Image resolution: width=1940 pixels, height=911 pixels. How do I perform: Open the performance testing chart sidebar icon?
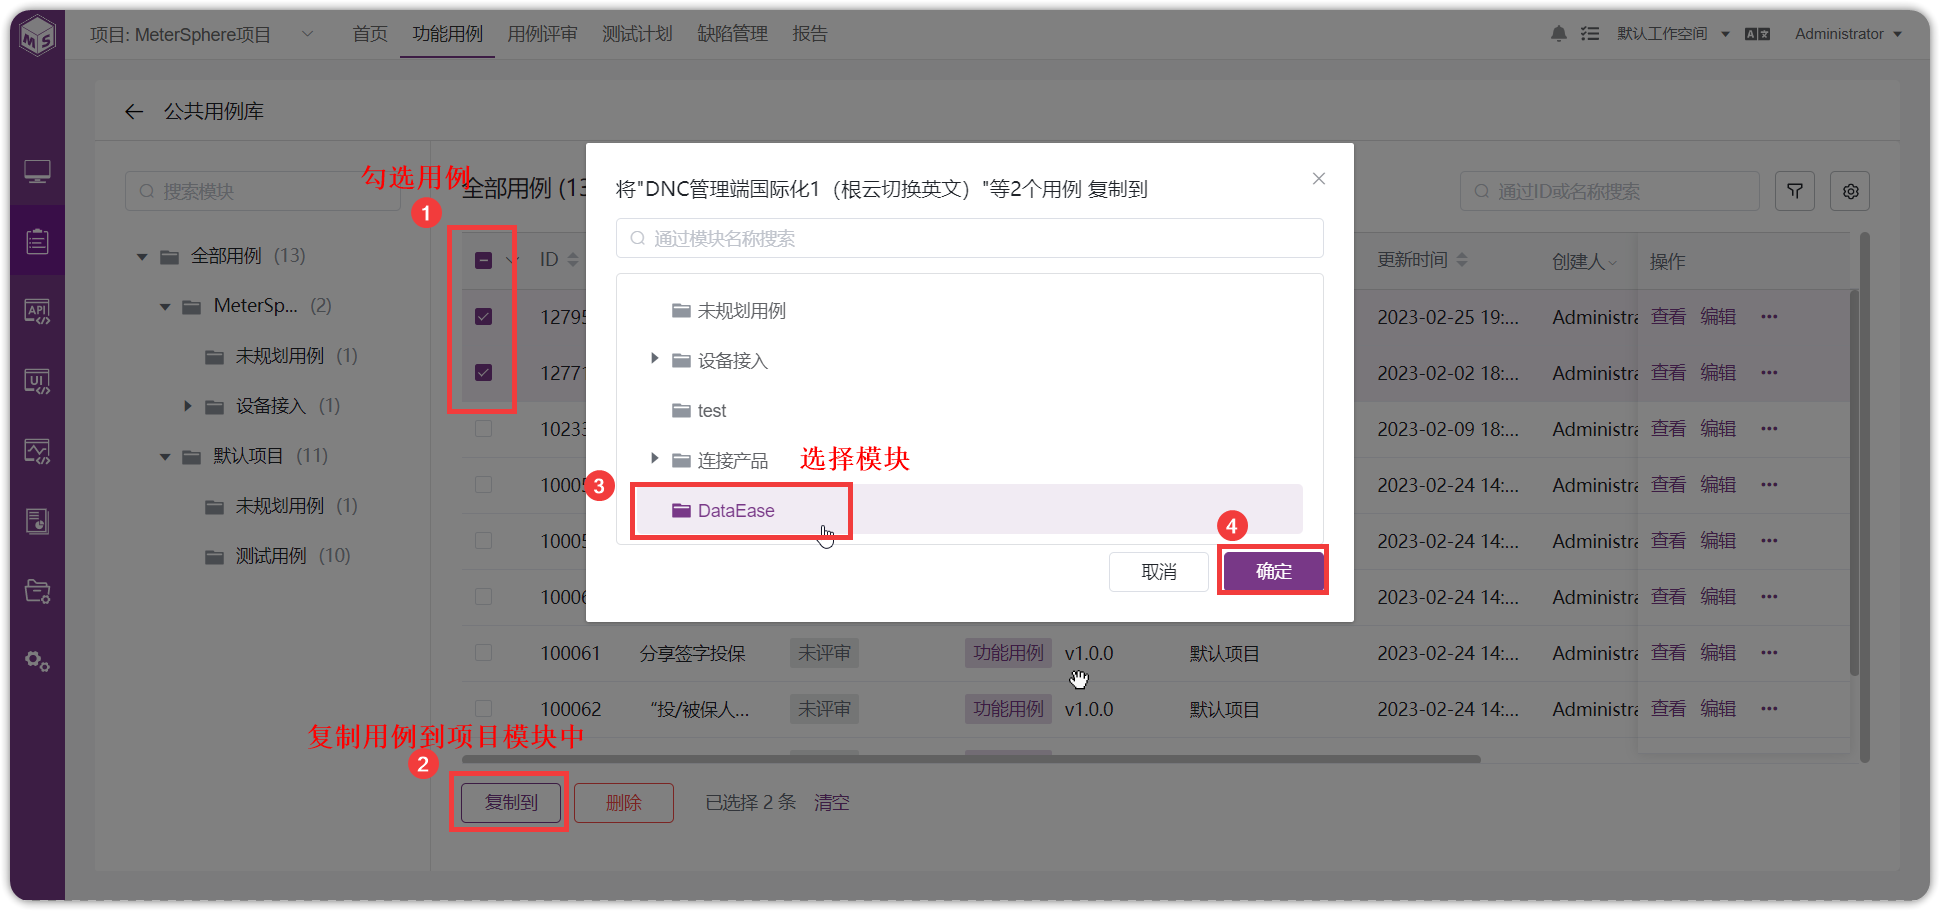coord(37,451)
